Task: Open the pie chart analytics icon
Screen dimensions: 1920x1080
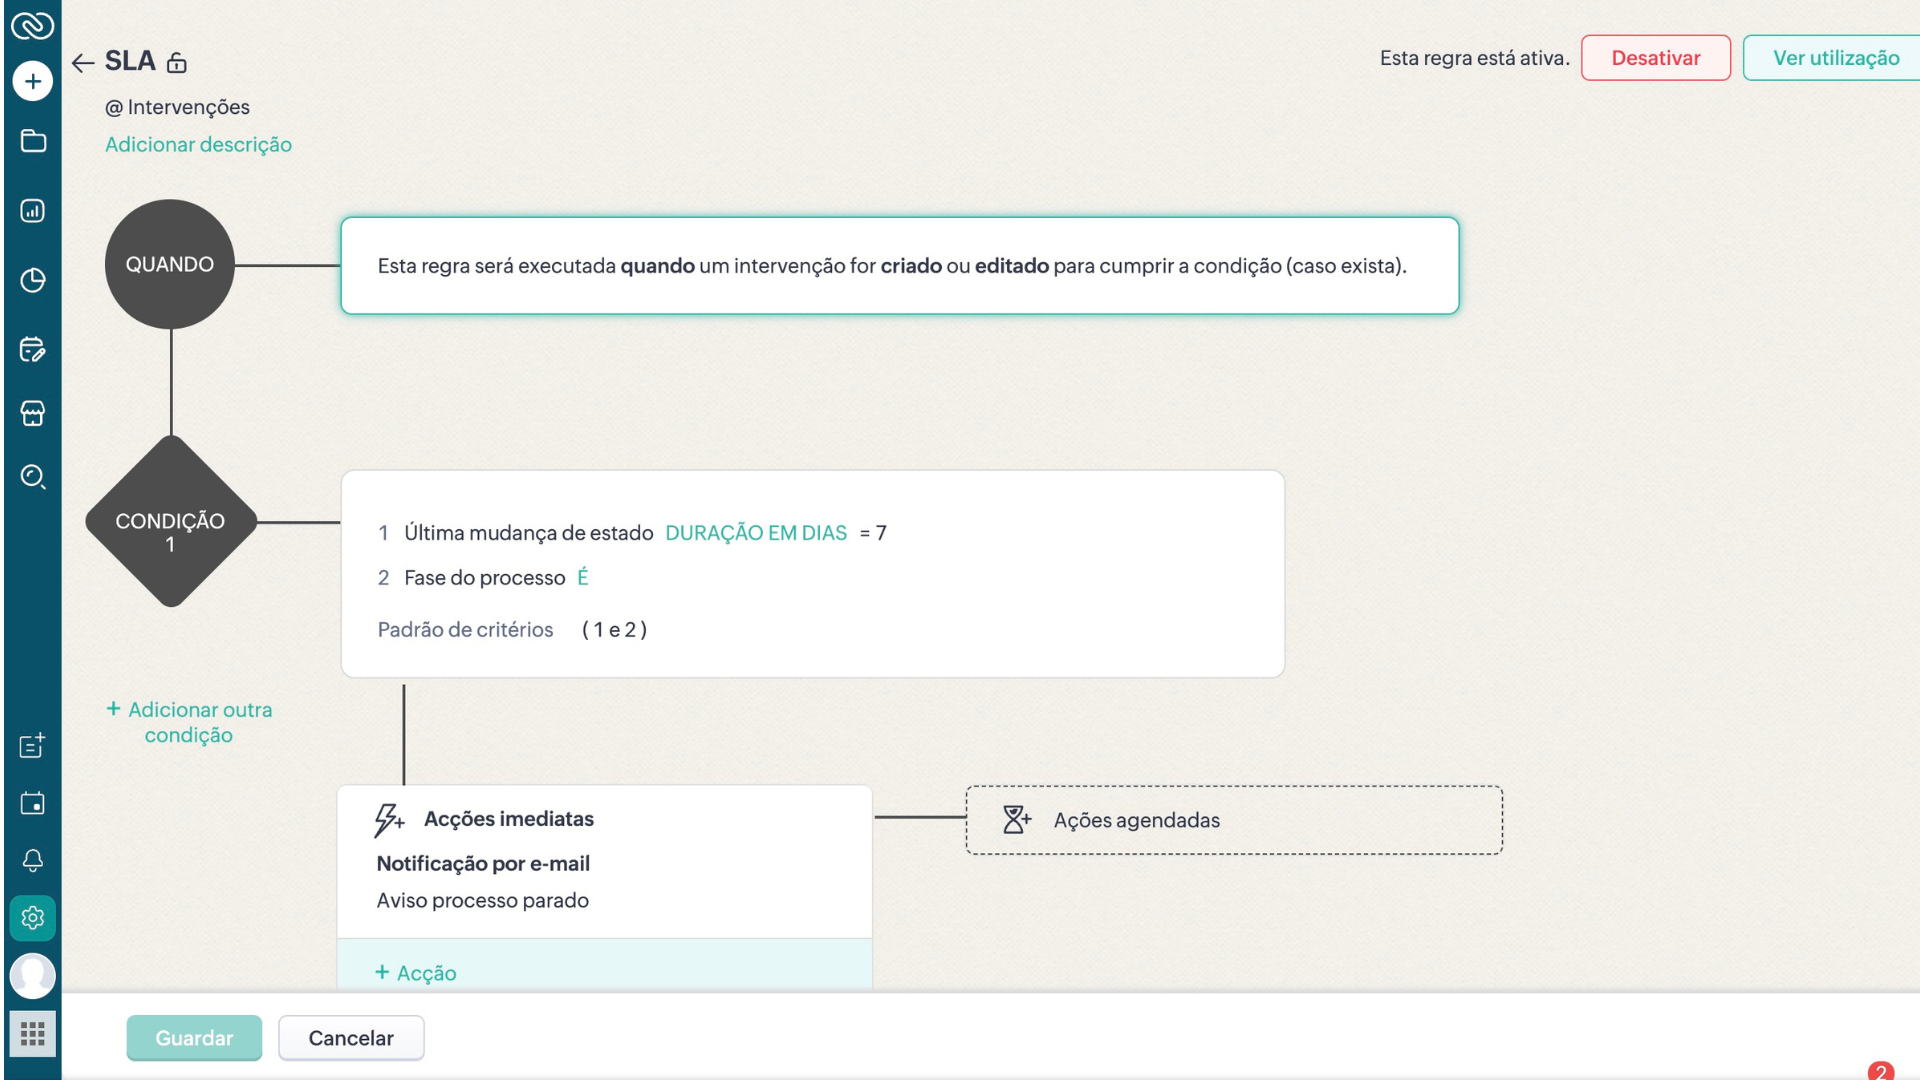Action: point(33,280)
